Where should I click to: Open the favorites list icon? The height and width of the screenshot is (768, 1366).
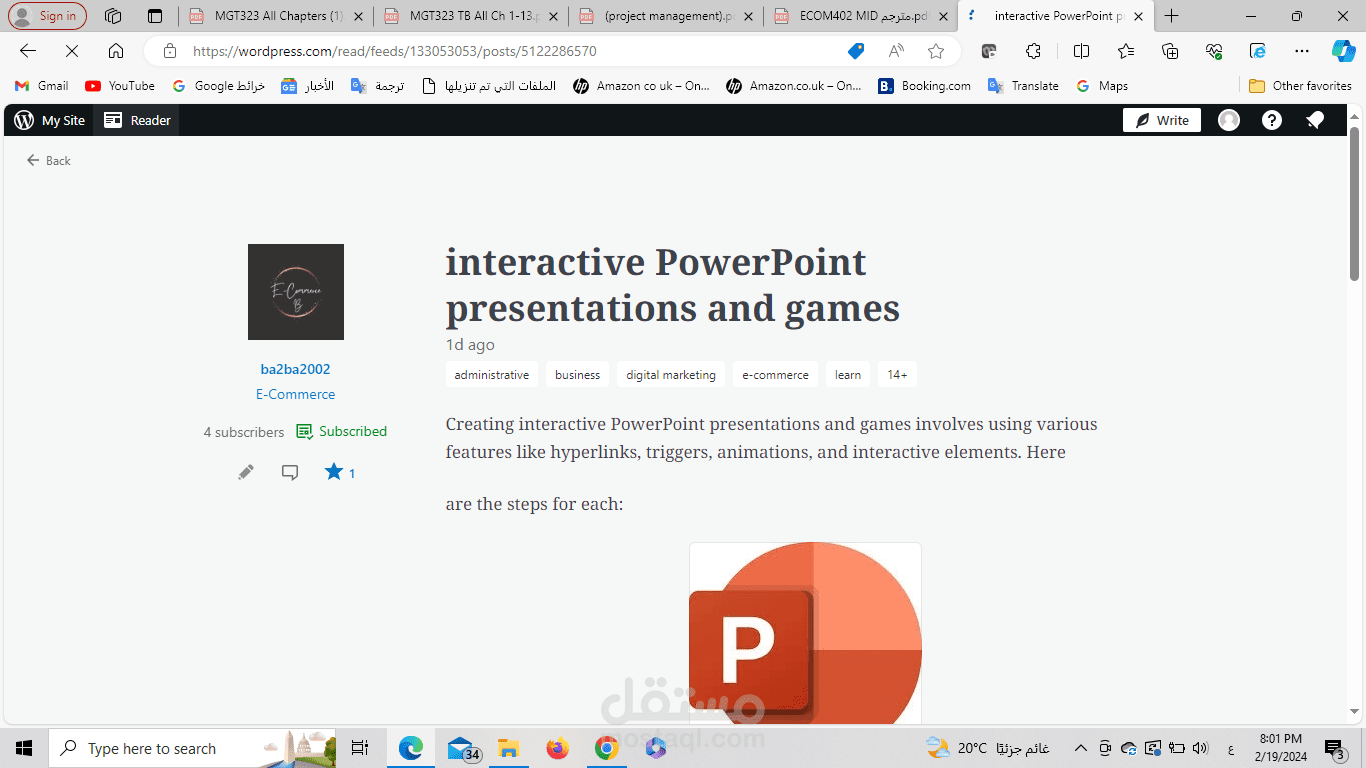pos(1126,51)
